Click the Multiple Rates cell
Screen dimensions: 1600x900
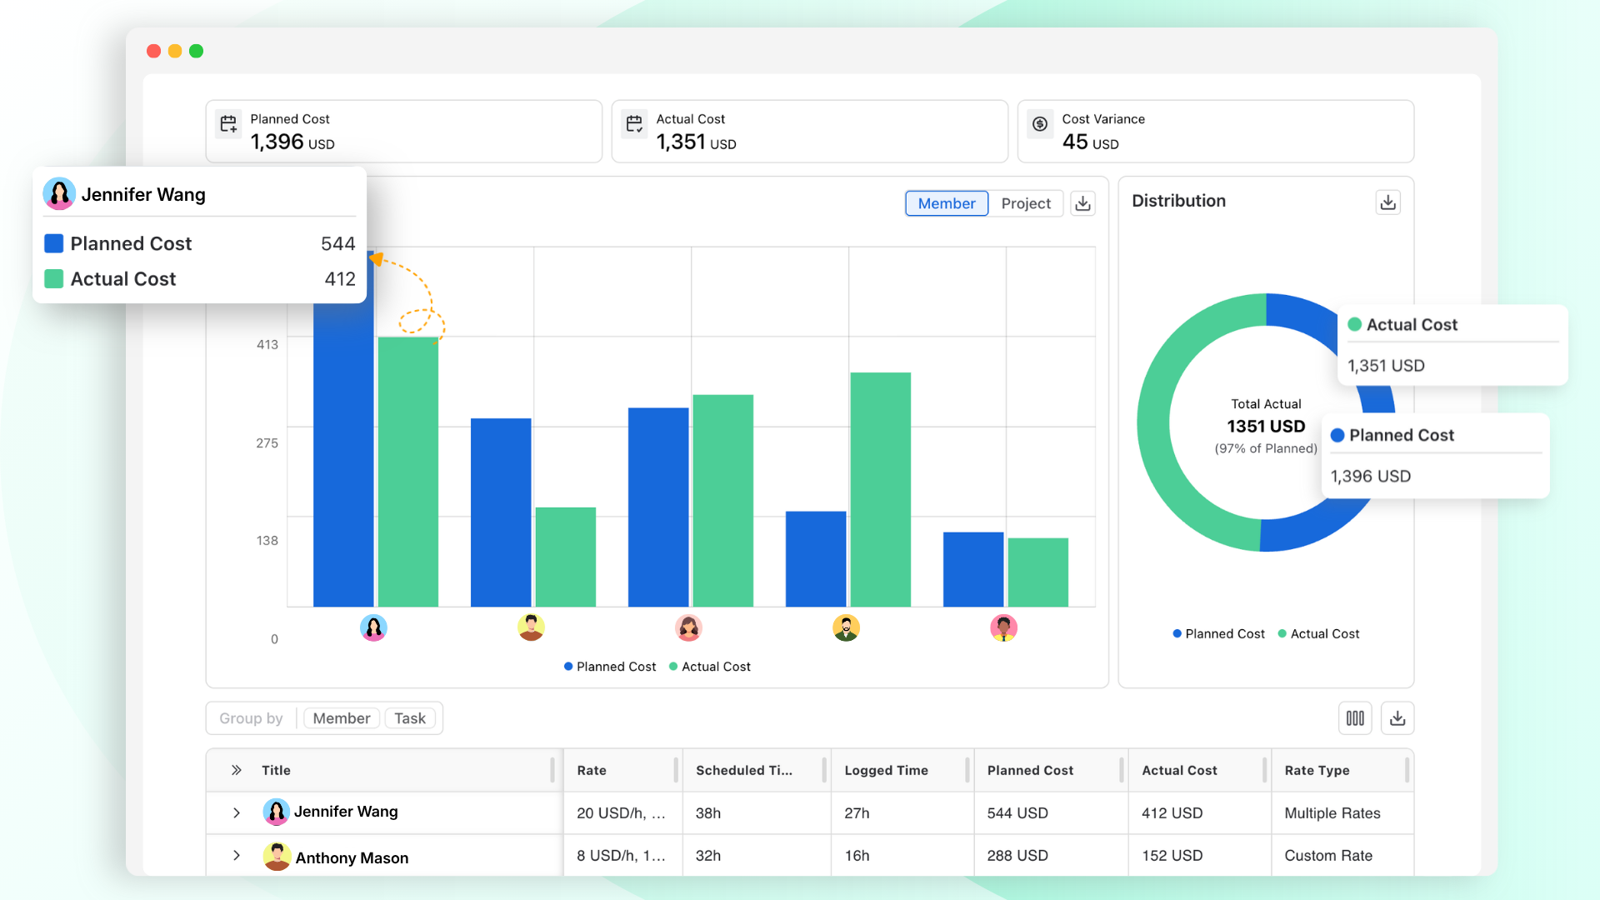[1342, 813]
